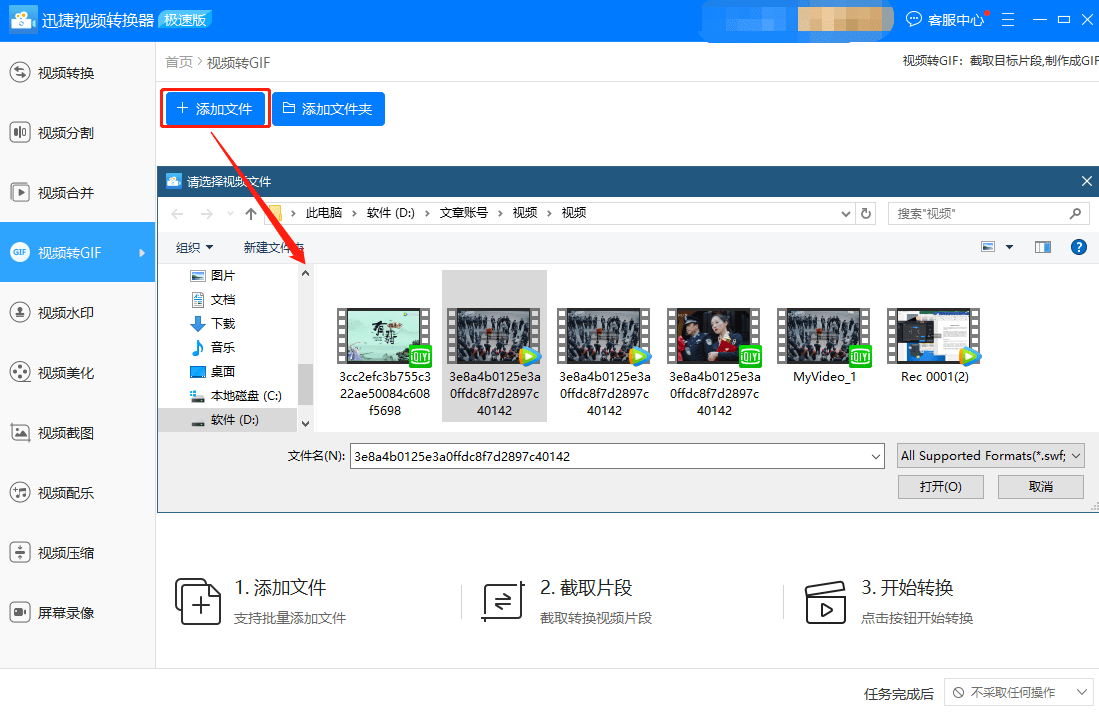Open the 不采取任何操作 dropdown
Image resolution: width=1099 pixels, height=713 pixels.
pos(1018,691)
